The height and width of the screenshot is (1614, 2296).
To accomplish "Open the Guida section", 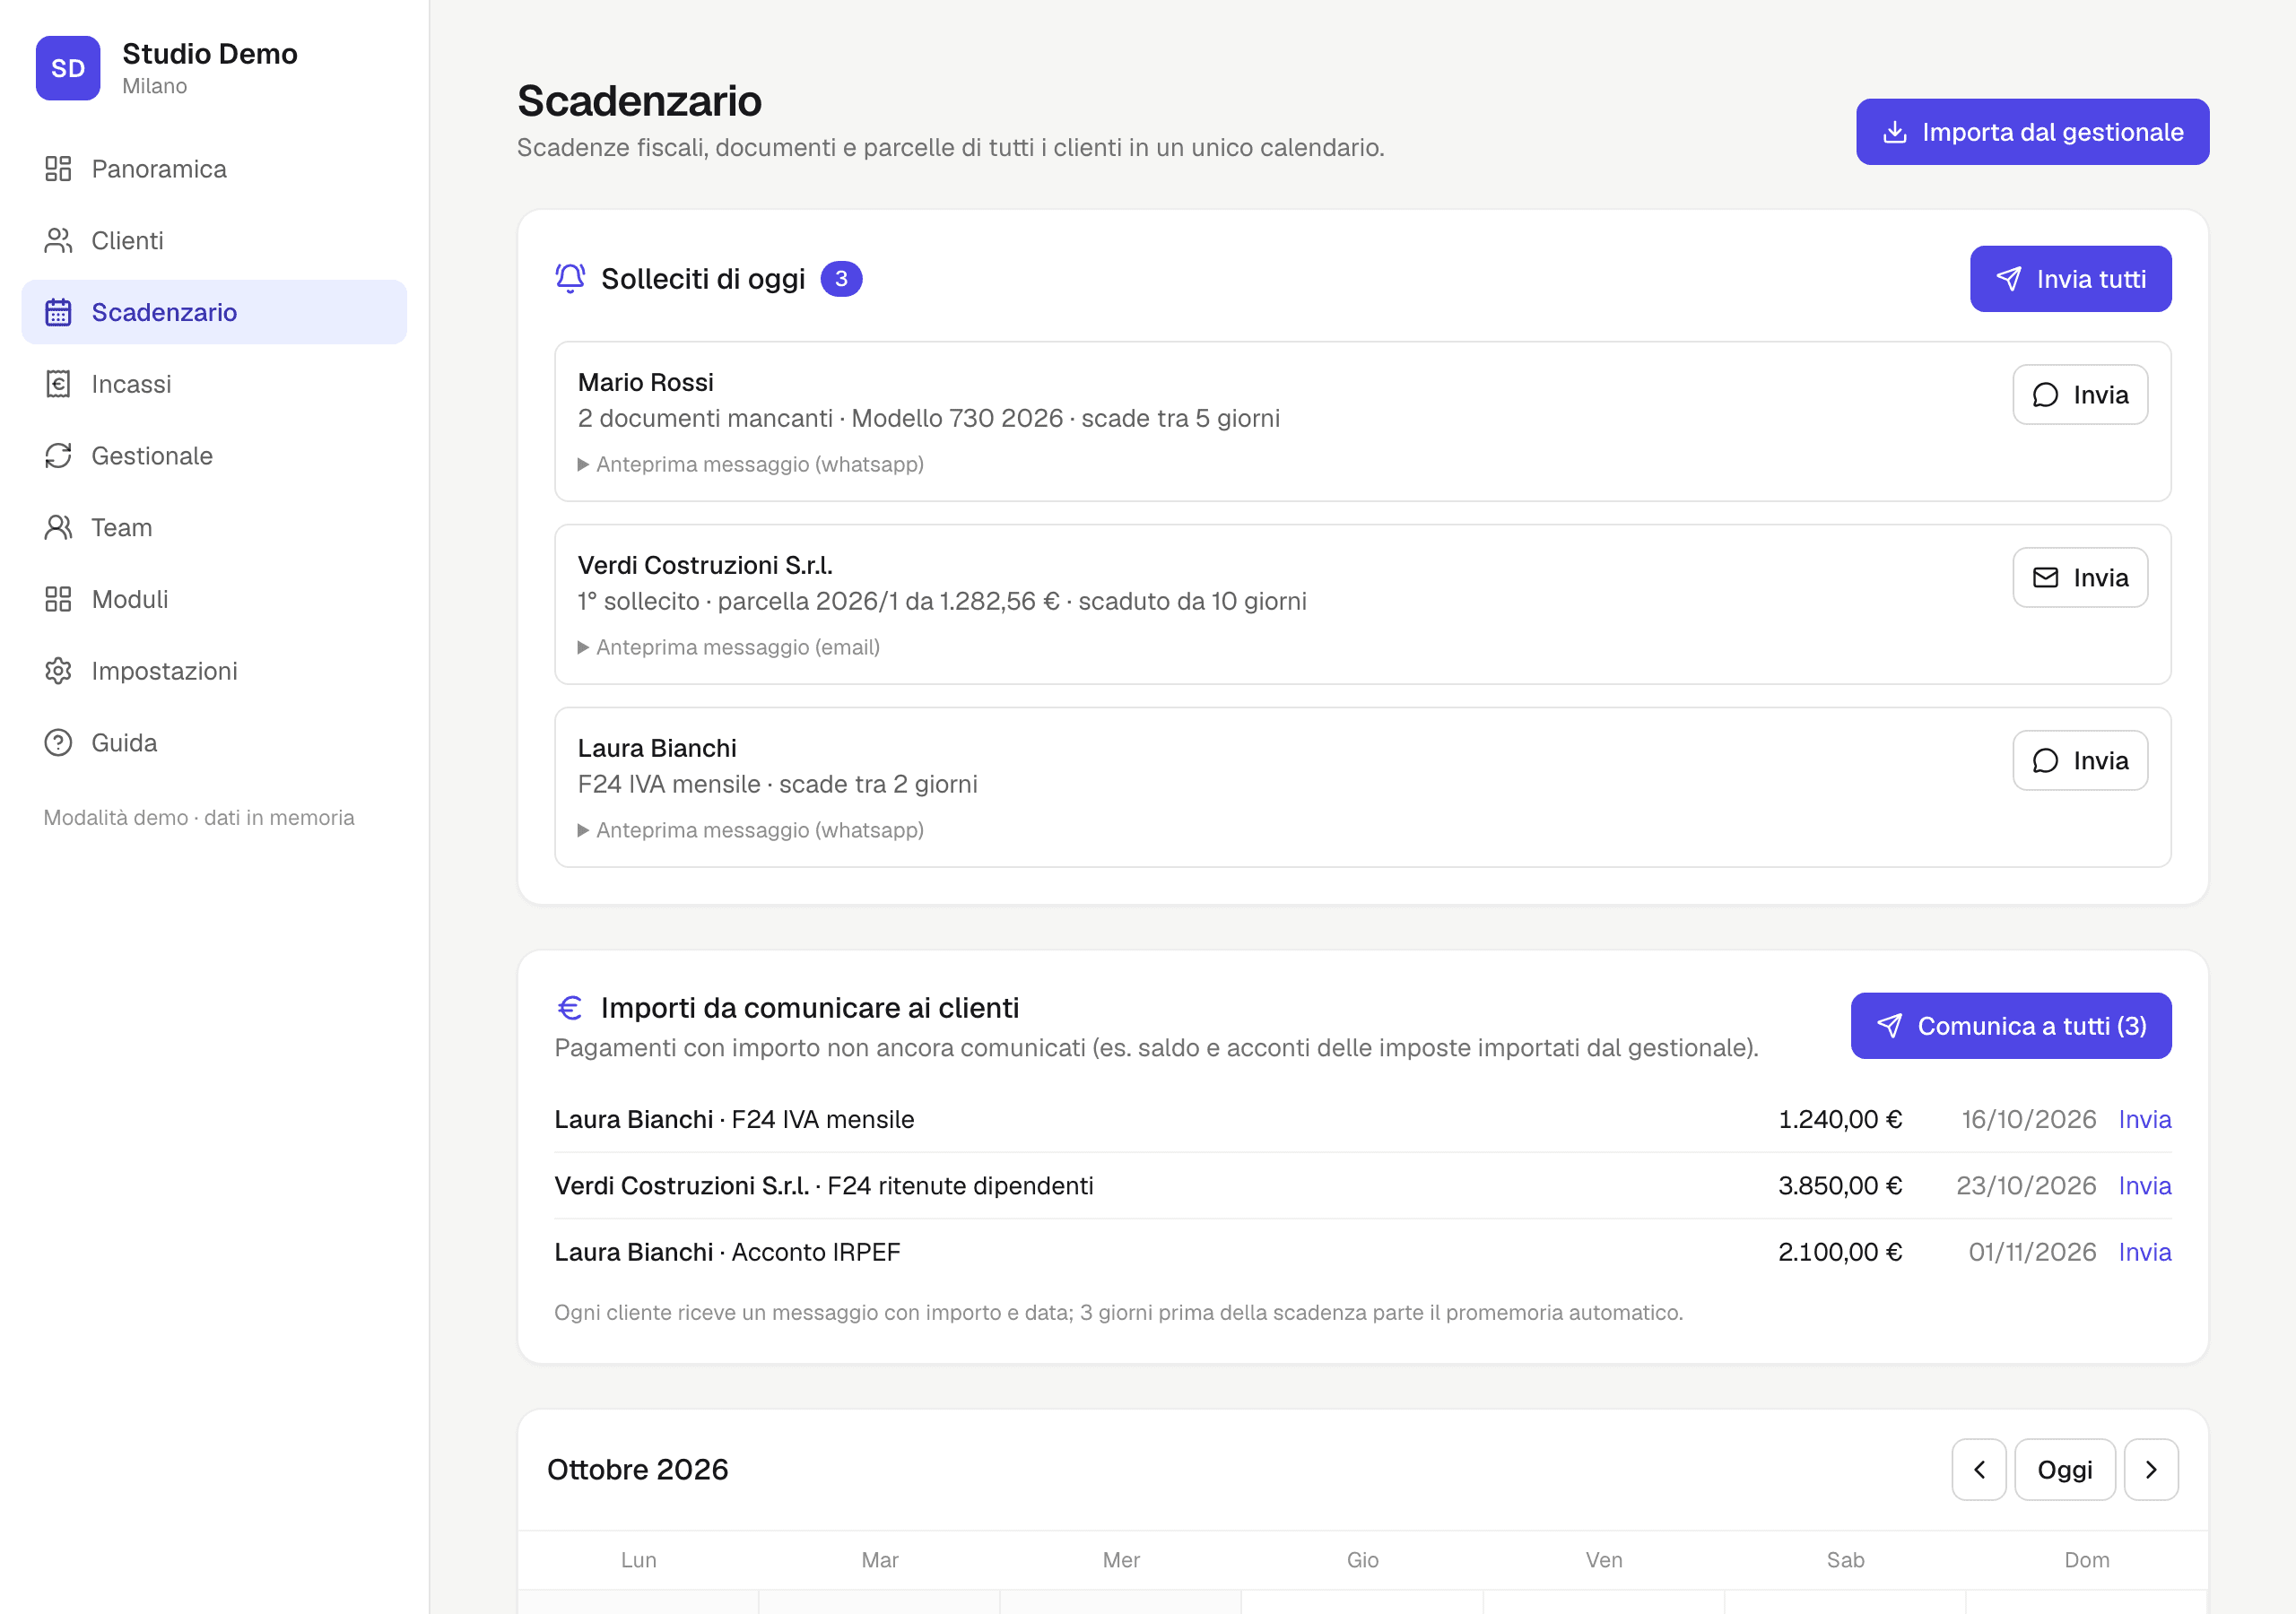I will [214, 743].
